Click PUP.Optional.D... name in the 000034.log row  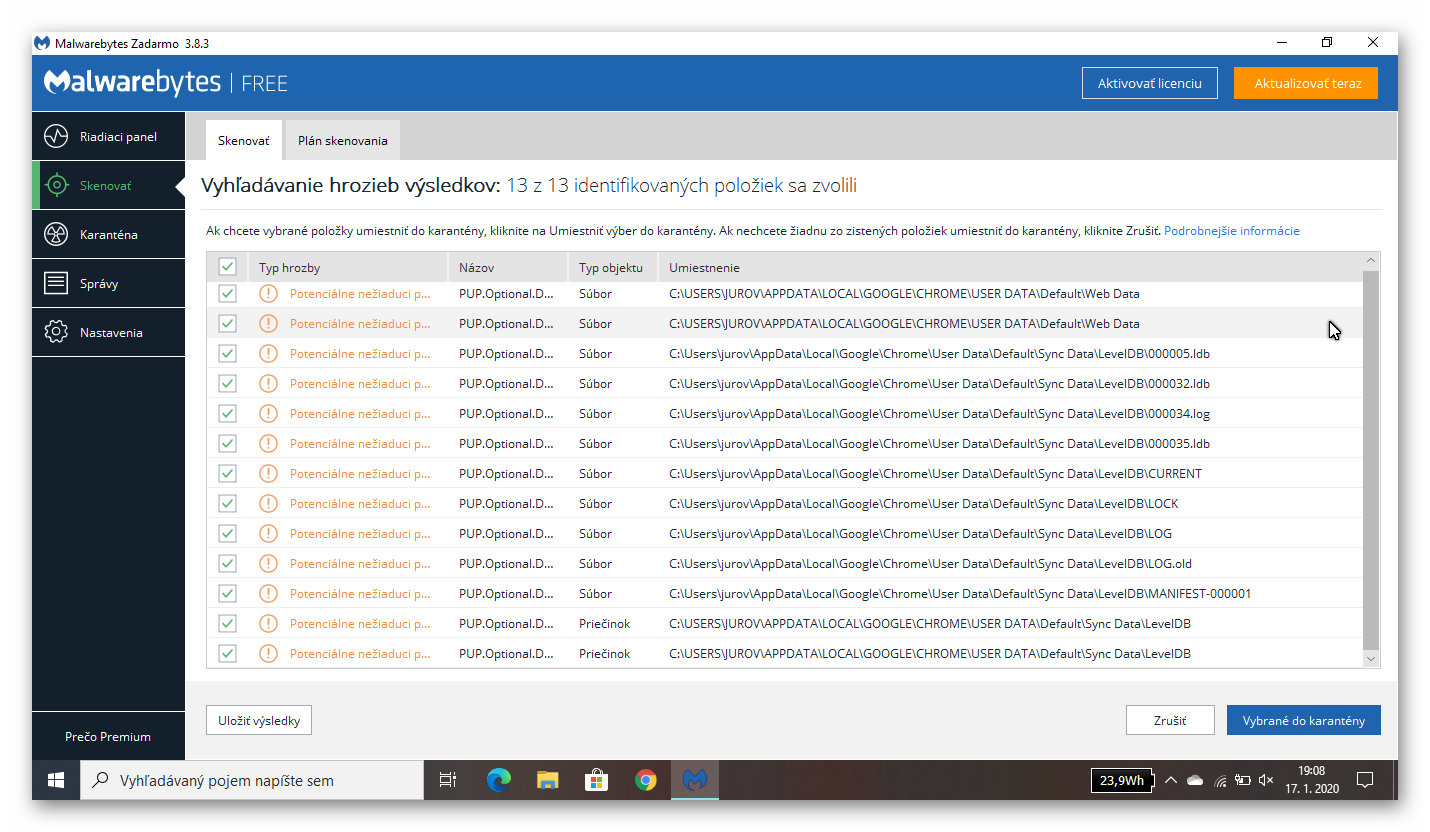pyautogui.click(x=506, y=413)
